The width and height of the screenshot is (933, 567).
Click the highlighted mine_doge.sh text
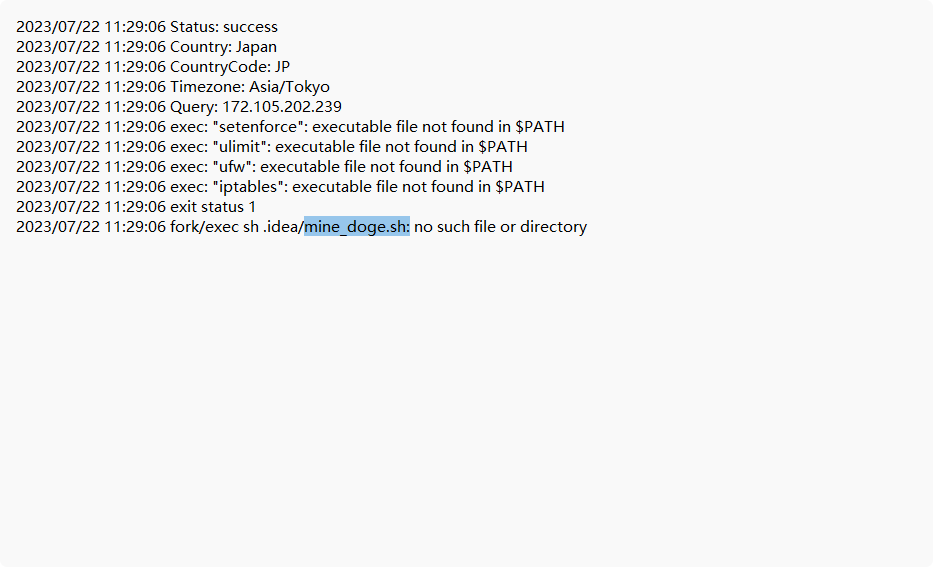click(x=356, y=227)
